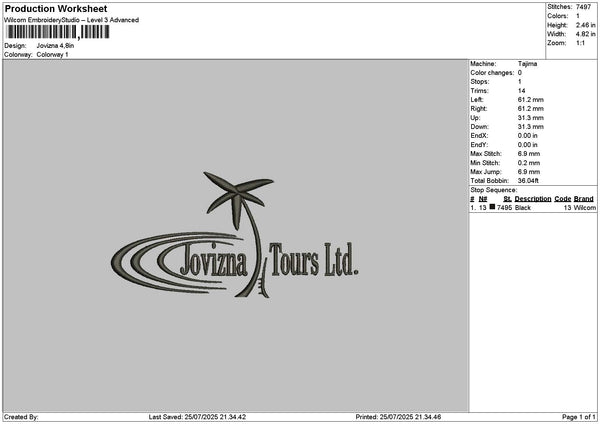Click the 'Down:' measurement label

click(479, 127)
